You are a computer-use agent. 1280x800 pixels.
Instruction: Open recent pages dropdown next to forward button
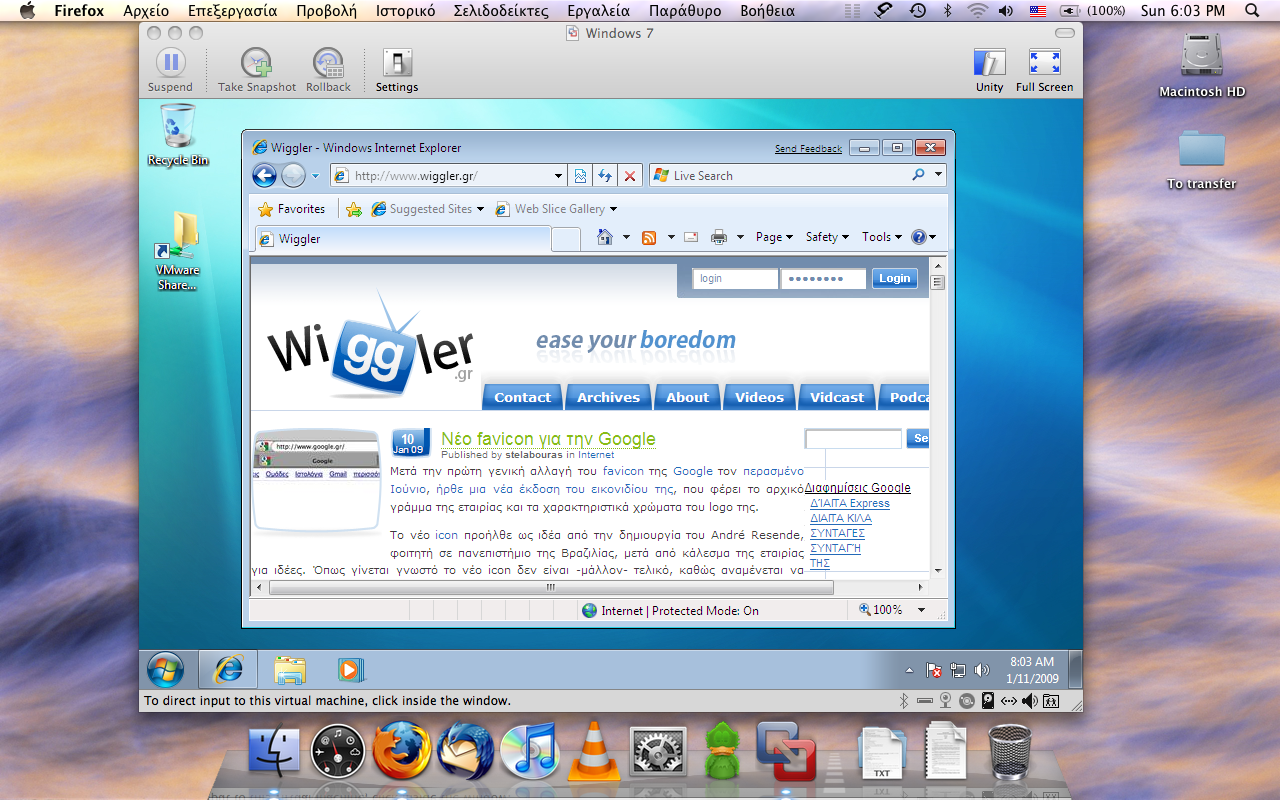(x=315, y=176)
